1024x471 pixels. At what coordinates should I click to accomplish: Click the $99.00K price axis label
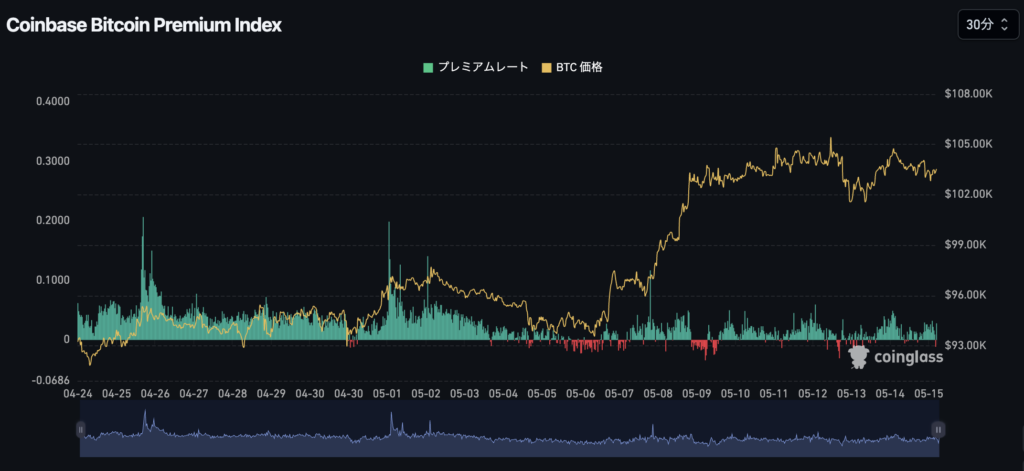(966, 245)
